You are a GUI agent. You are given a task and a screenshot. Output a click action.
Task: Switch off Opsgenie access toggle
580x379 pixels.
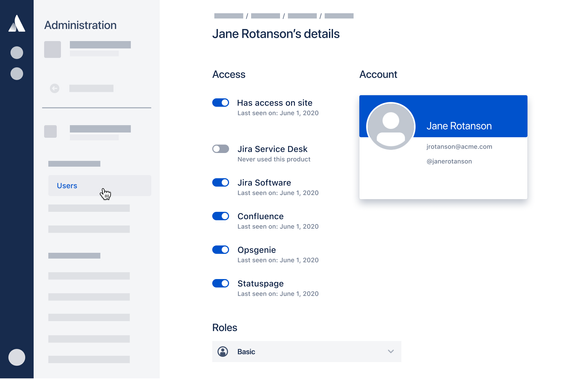220,250
